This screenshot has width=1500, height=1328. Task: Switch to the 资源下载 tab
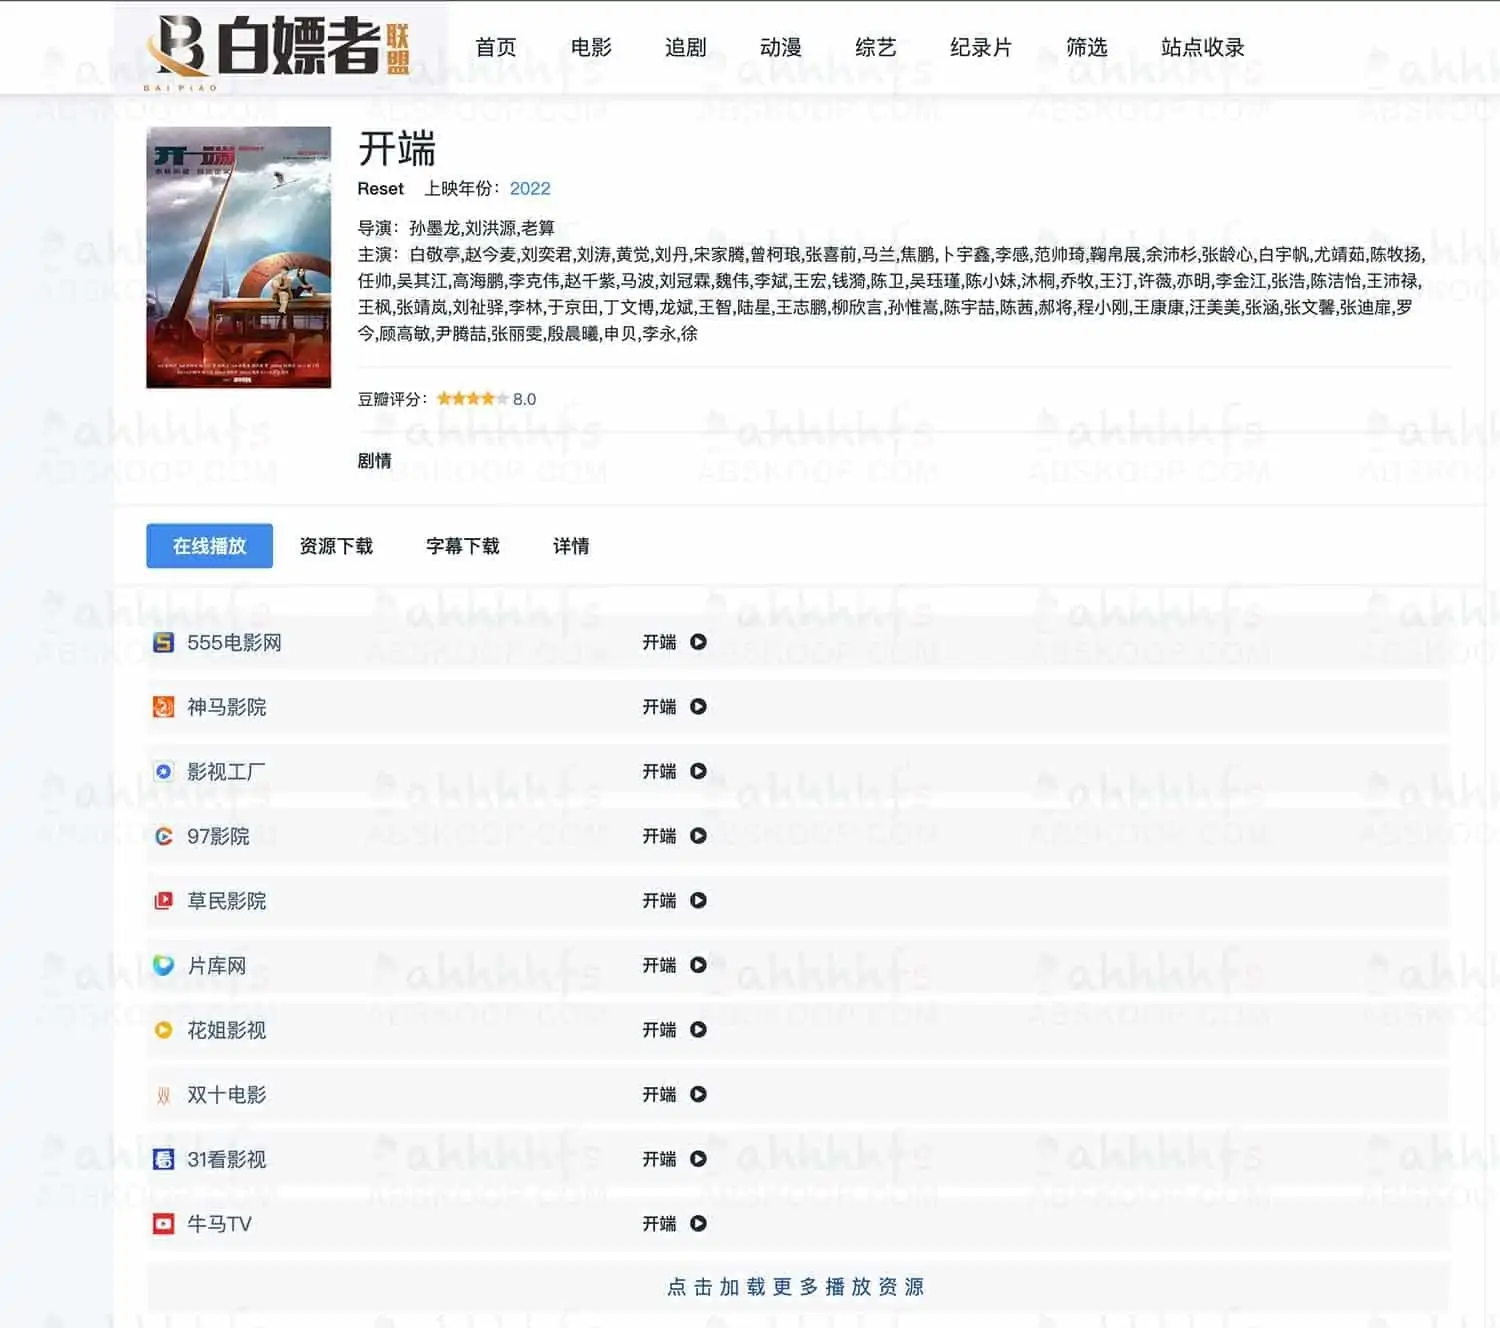pyautogui.click(x=336, y=546)
